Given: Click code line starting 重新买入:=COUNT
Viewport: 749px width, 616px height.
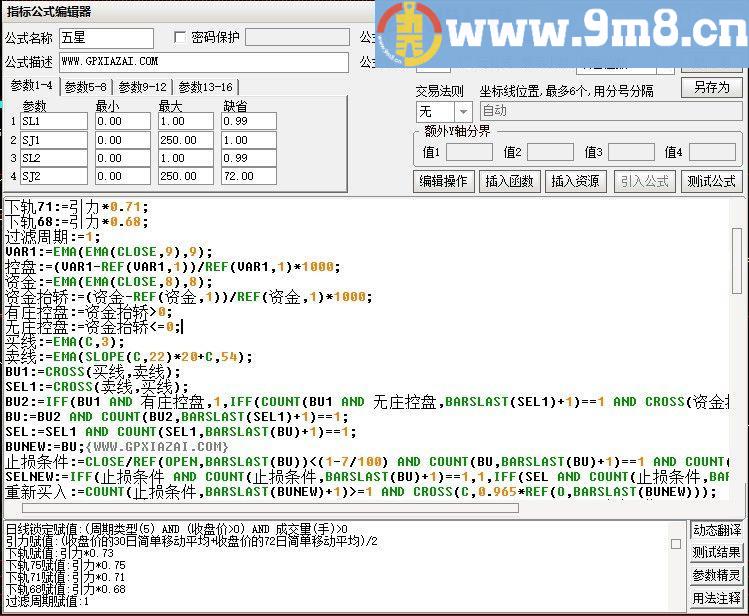Looking at the screenshot, I should click(x=361, y=492).
